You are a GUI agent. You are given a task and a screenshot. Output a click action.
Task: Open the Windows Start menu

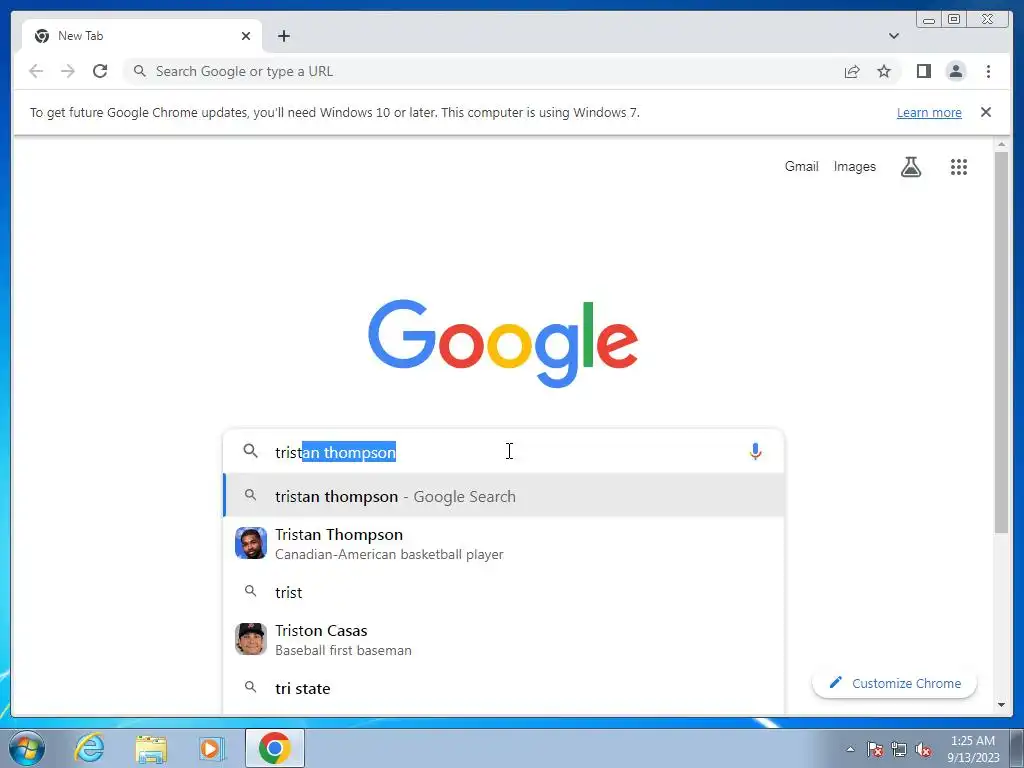click(27, 748)
